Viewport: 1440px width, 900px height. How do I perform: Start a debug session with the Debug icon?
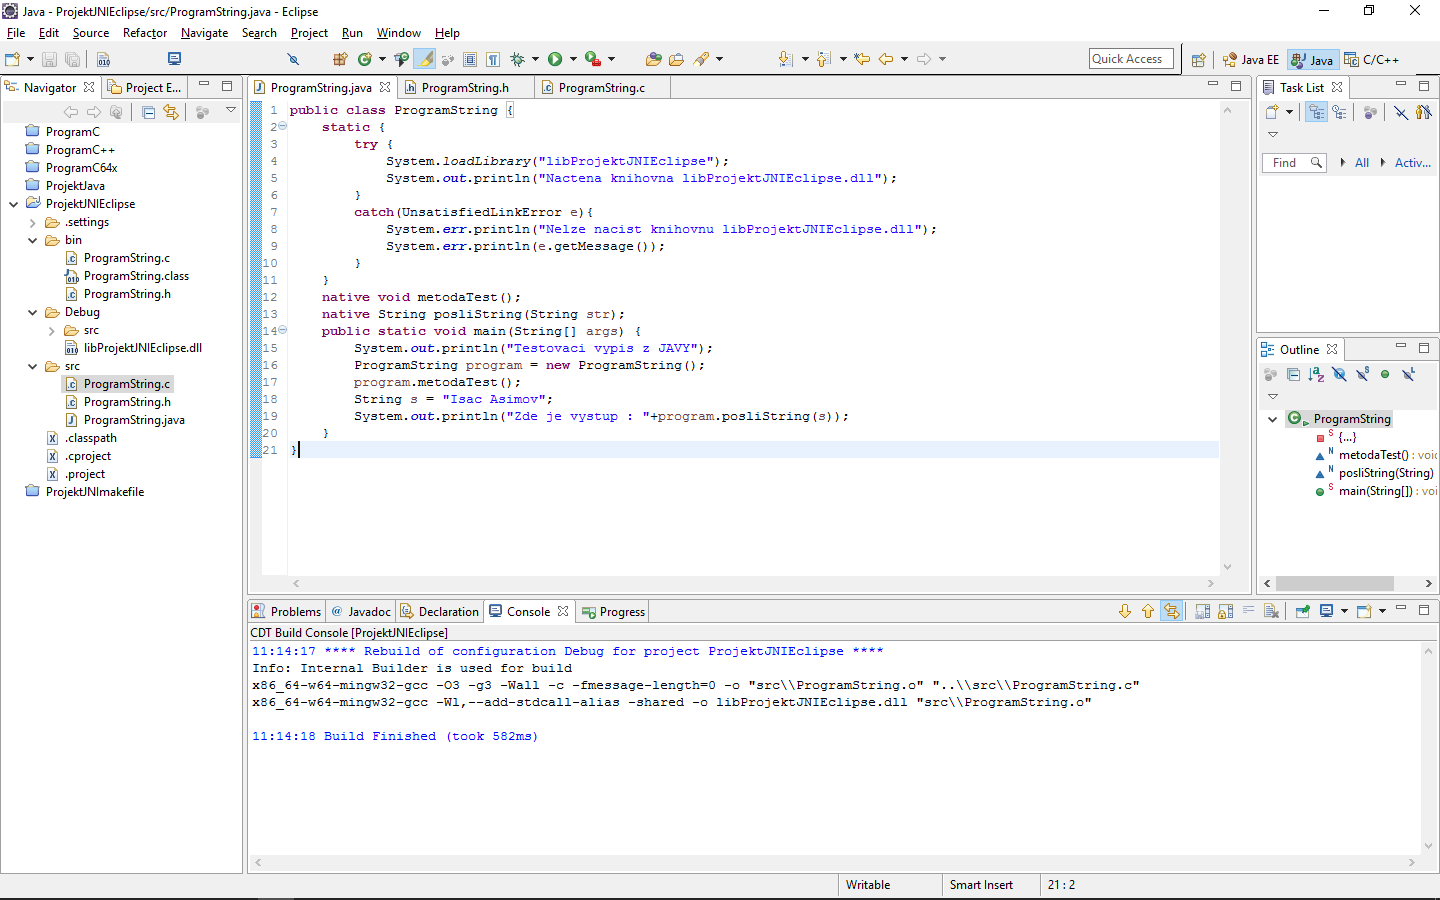click(518, 59)
